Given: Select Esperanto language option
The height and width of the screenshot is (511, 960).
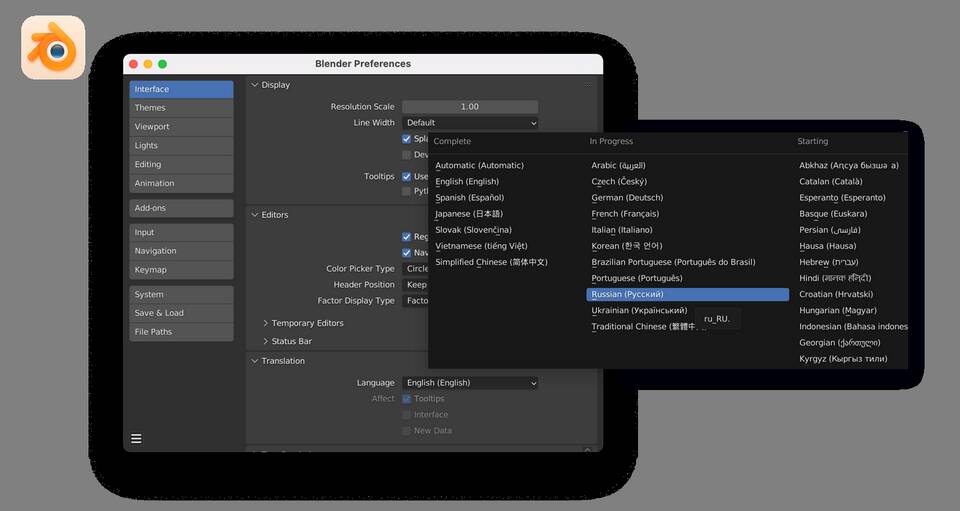Looking at the screenshot, I should pyautogui.click(x=842, y=198).
